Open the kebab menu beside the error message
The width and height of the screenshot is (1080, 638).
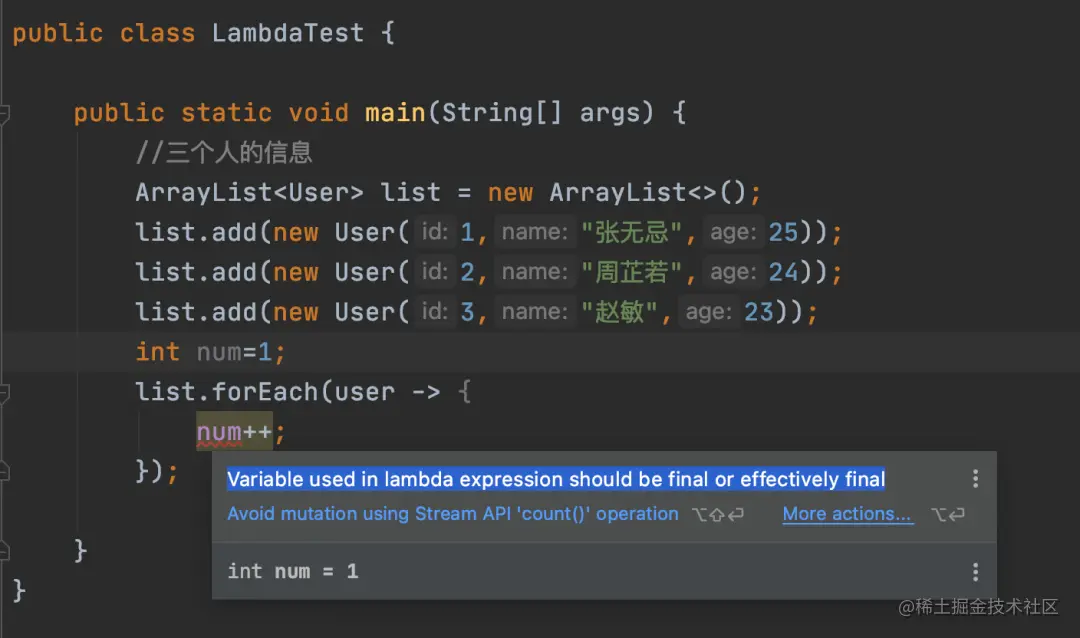(975, 480)
